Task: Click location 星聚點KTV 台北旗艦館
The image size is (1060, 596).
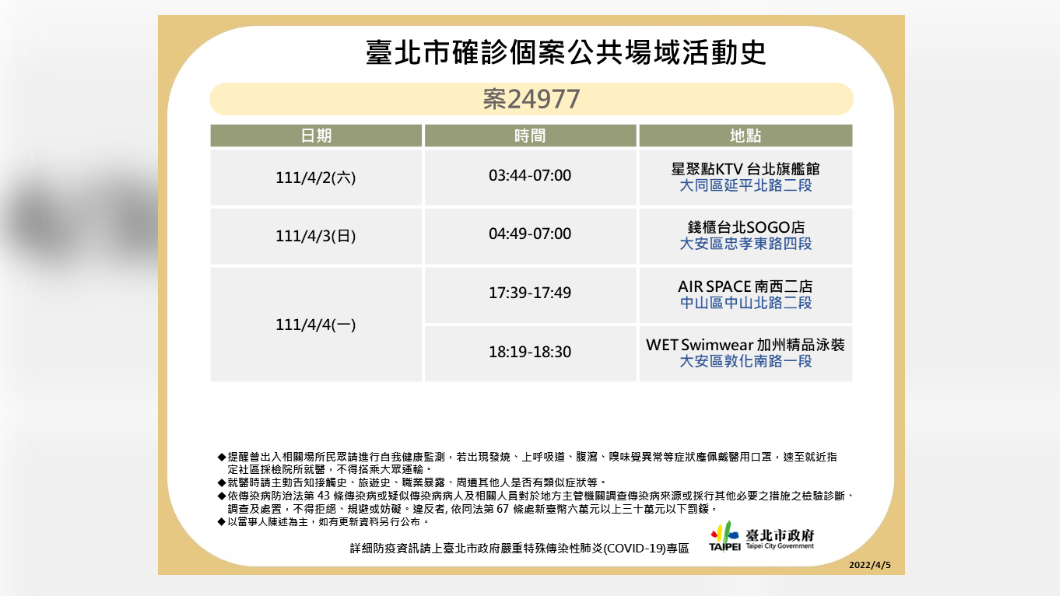Action: coord(746,168)
